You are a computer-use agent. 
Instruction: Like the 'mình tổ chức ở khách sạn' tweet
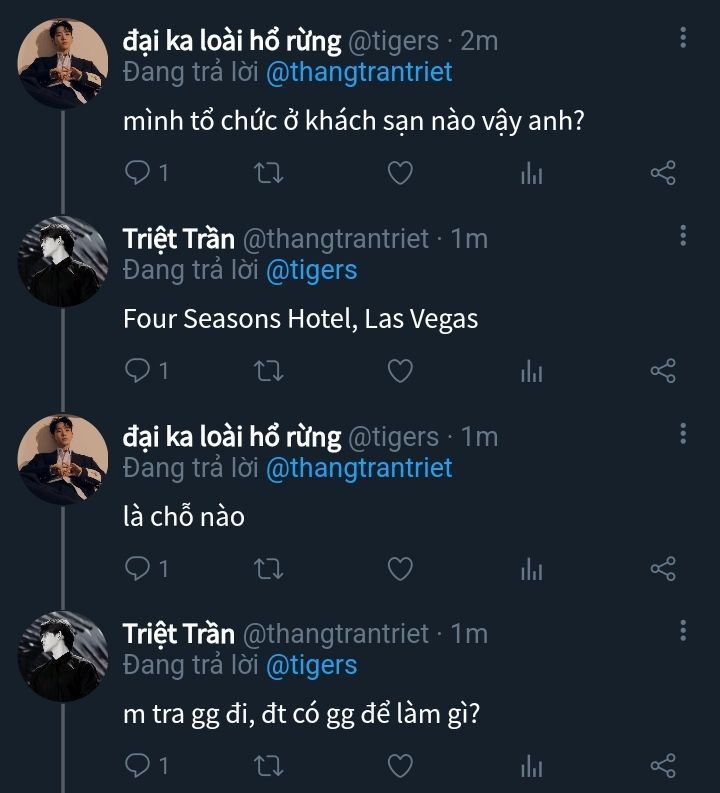[x=400, y=173]
